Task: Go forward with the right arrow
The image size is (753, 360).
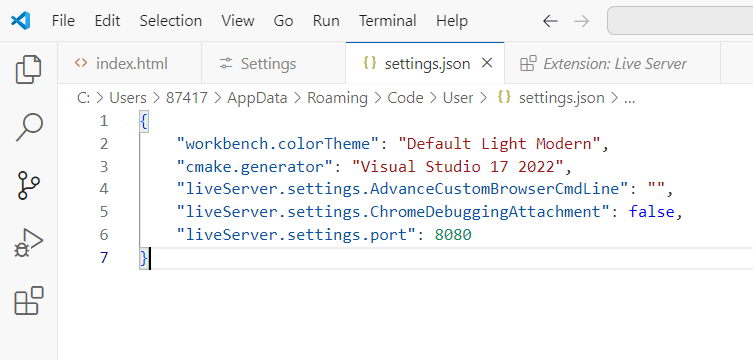Action: click(x=582, y=21)
